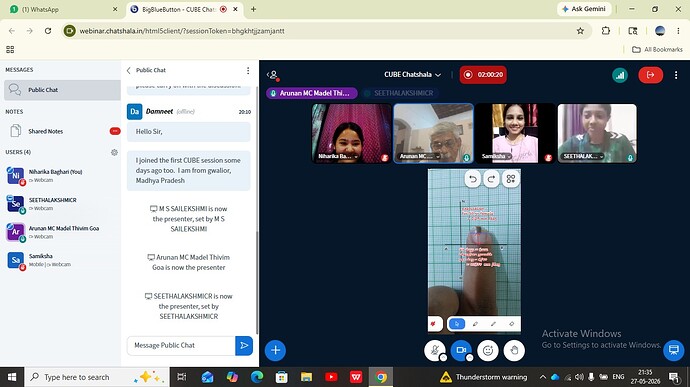Open the manage users gear icon
Viewport: 690px width, 387px height.
coord(114,152)
